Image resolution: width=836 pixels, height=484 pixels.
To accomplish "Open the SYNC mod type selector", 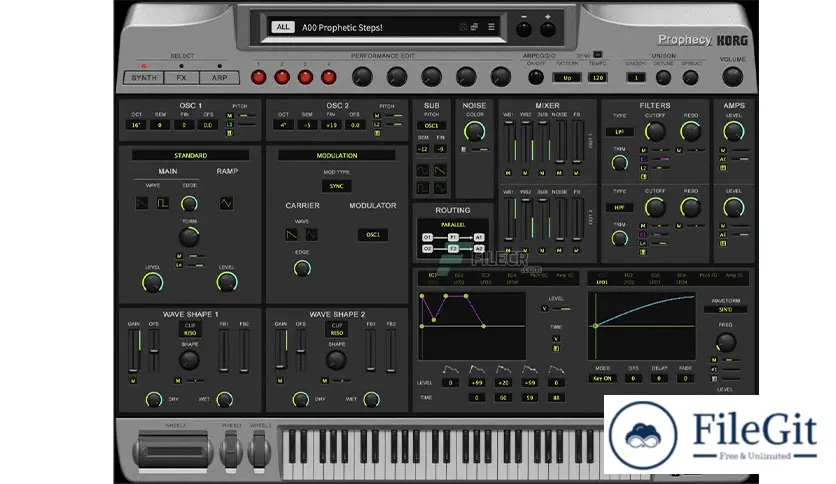I will click(x=336, y=186).
